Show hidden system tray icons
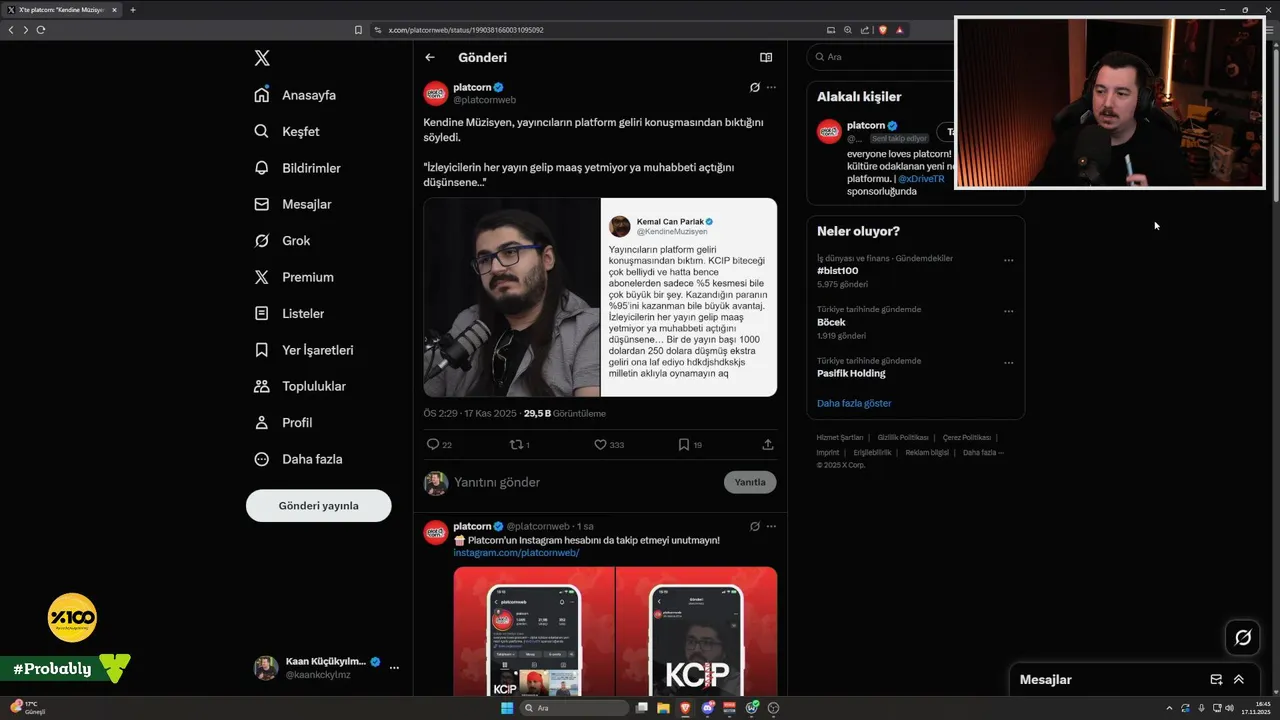Screen dimensions: 1280x720 [x=1169, y=708]
